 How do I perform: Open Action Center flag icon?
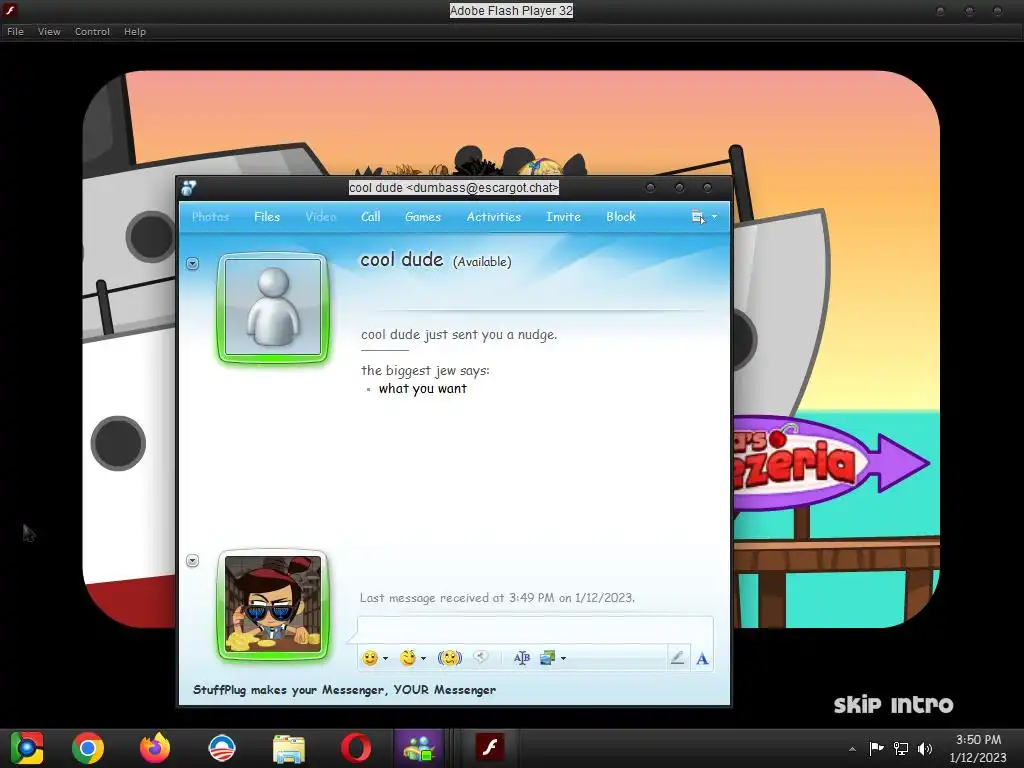click(876, 748)
